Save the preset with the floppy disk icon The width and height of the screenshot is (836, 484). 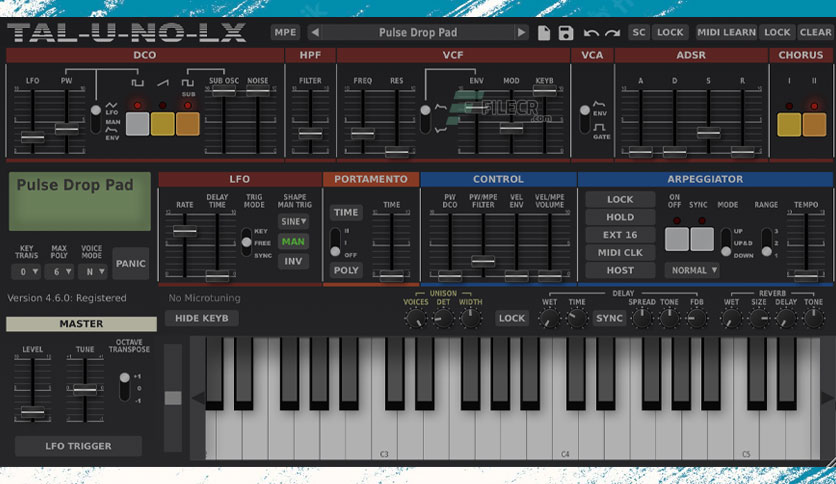[x=566, y=33]
